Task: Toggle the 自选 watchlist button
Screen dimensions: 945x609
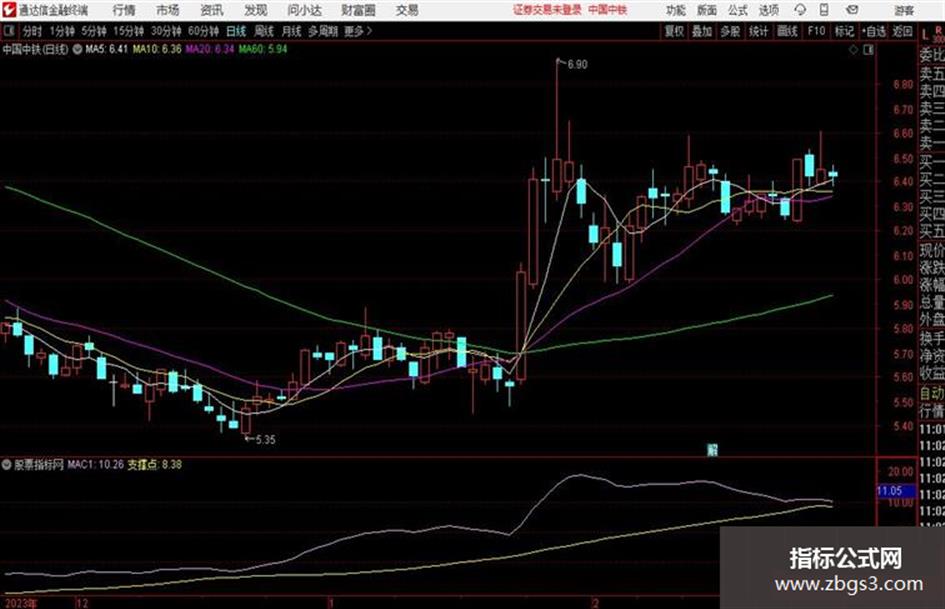Action: pyautogui.click(x=874, y=31)
